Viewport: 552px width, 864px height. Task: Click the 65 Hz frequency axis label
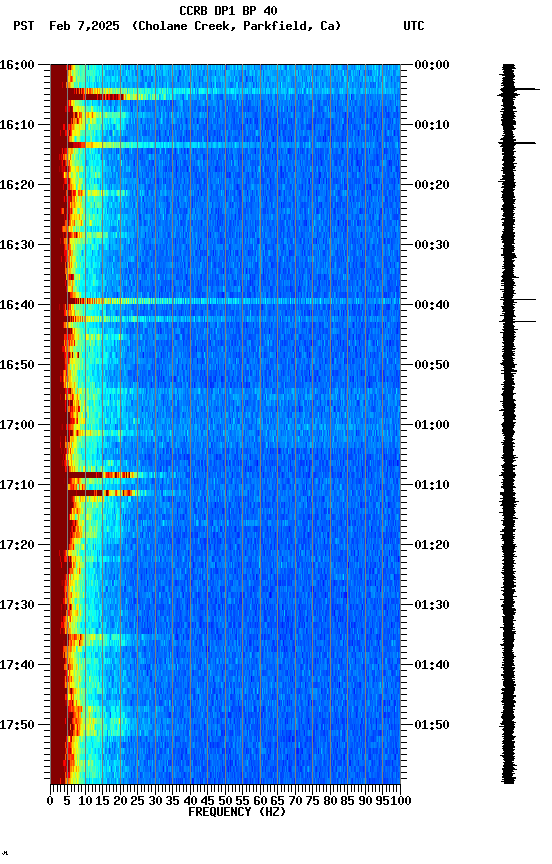click(x=278, y=801)
